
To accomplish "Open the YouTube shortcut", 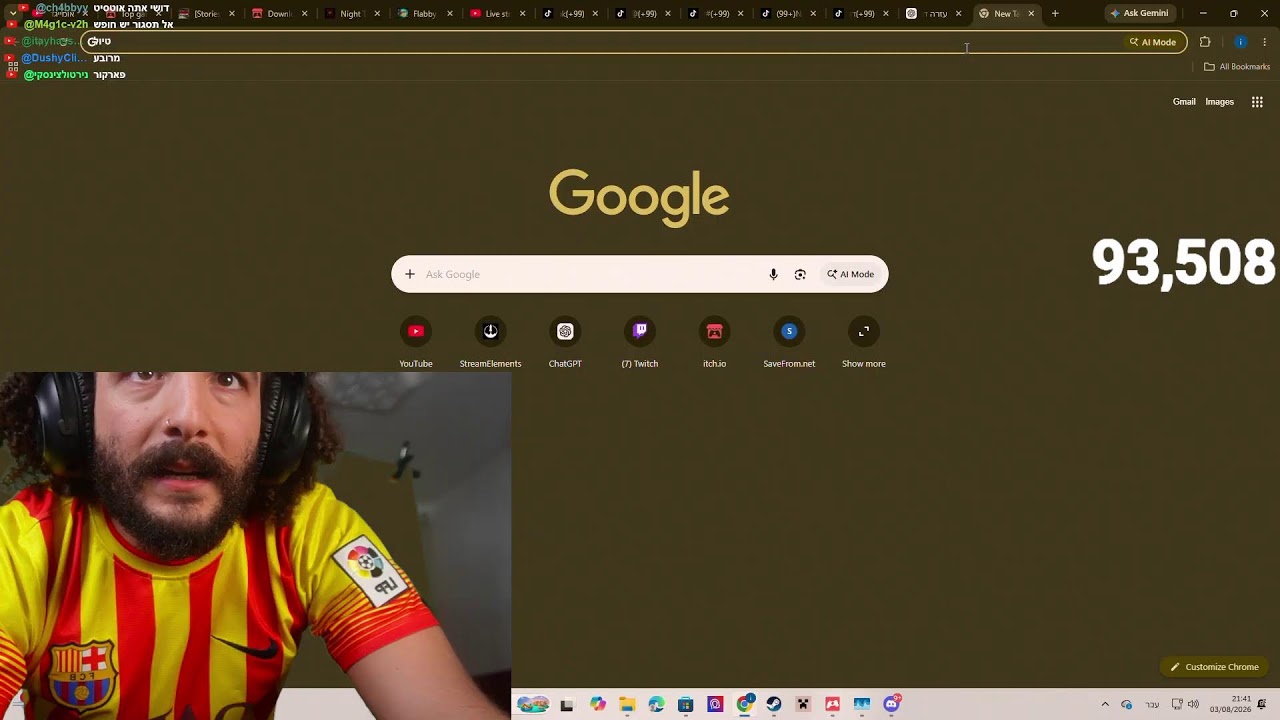I will [x=416, y=341].
